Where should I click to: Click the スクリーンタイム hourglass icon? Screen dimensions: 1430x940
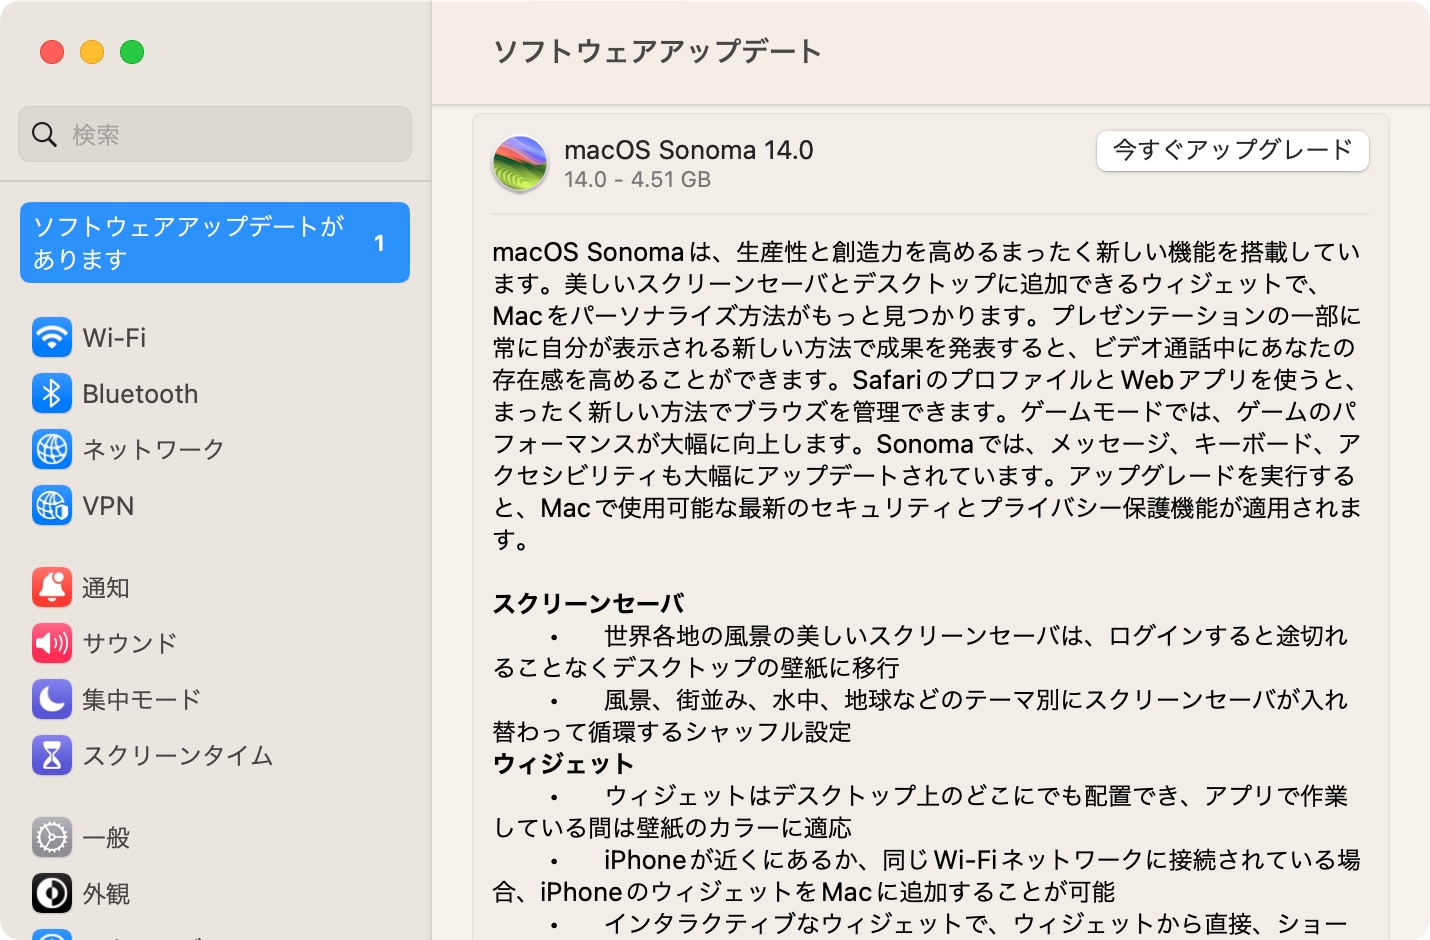click(52, 755)
